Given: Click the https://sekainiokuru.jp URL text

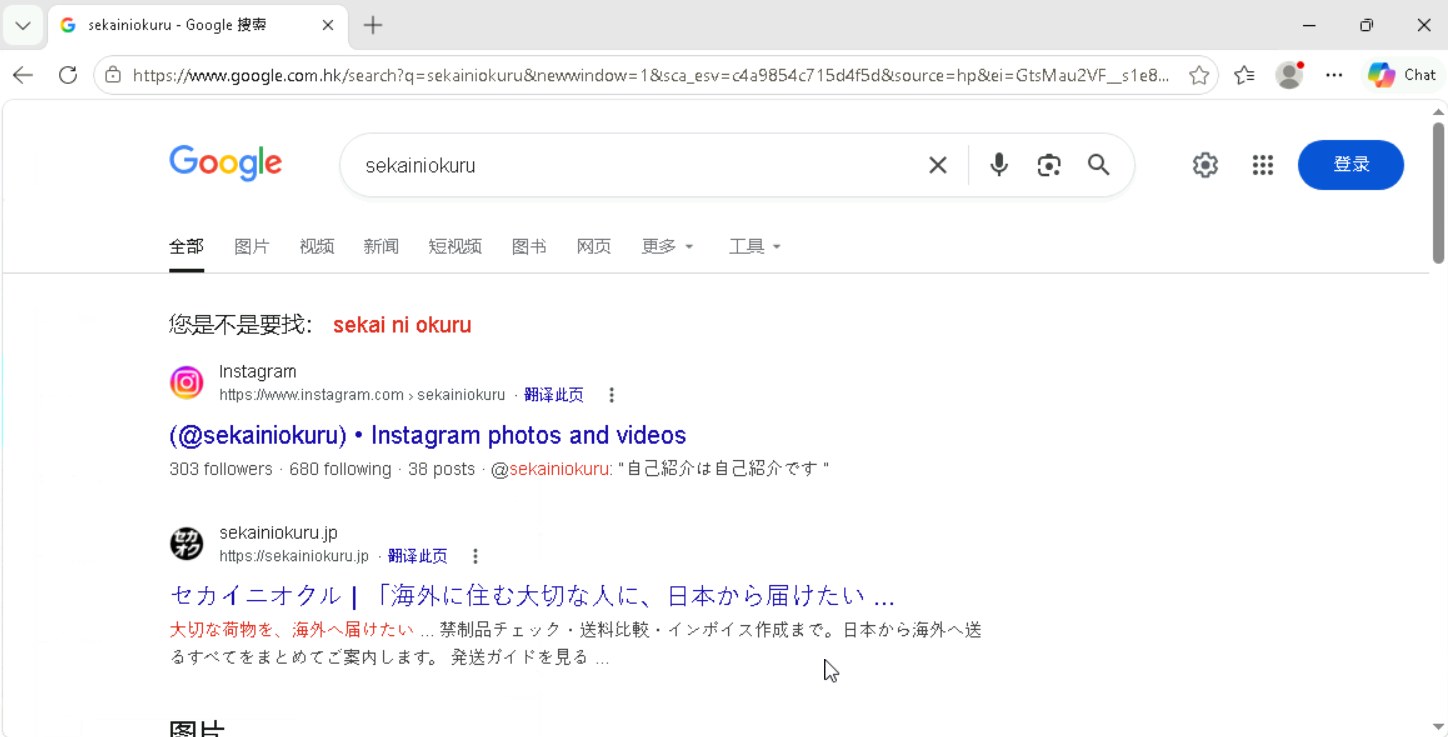Looking at the screenshot, I should 294,556.
